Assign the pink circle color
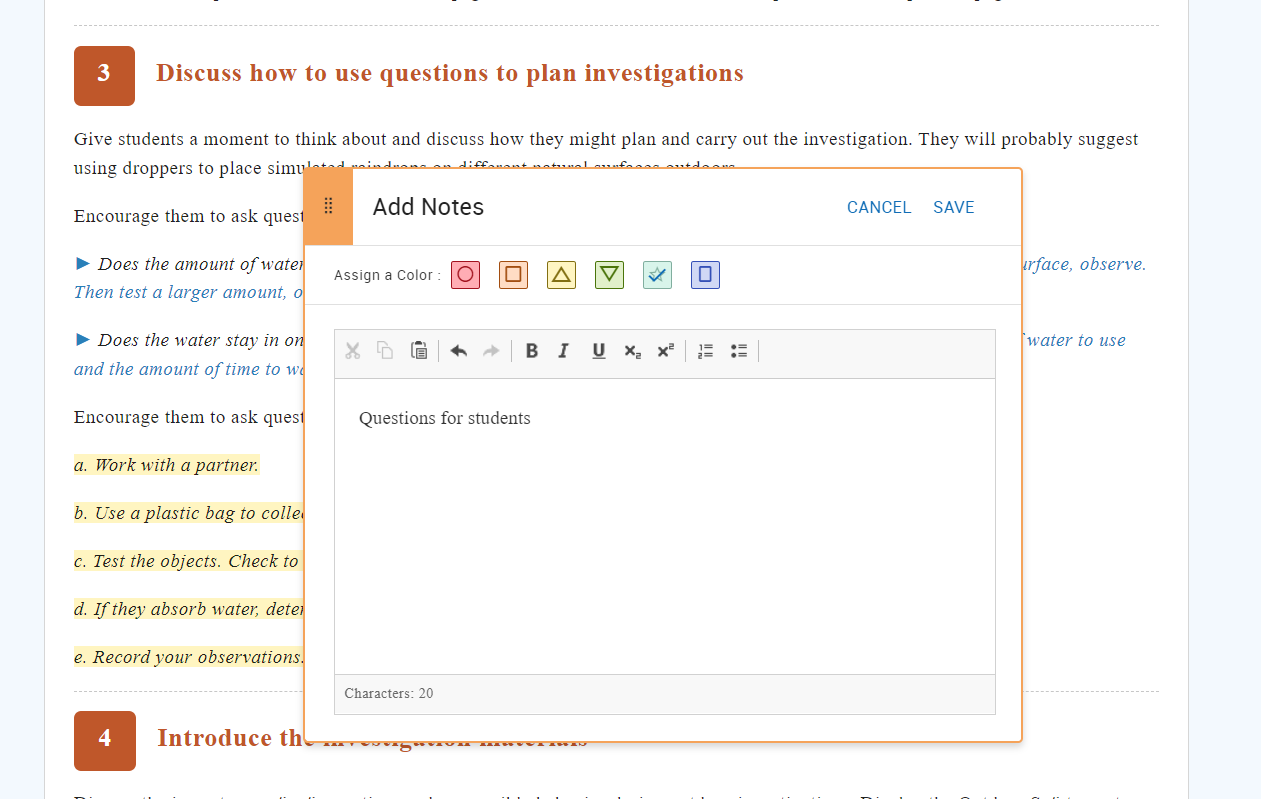The height and width of the screenshot is (799, 1261). pos(465,275)
